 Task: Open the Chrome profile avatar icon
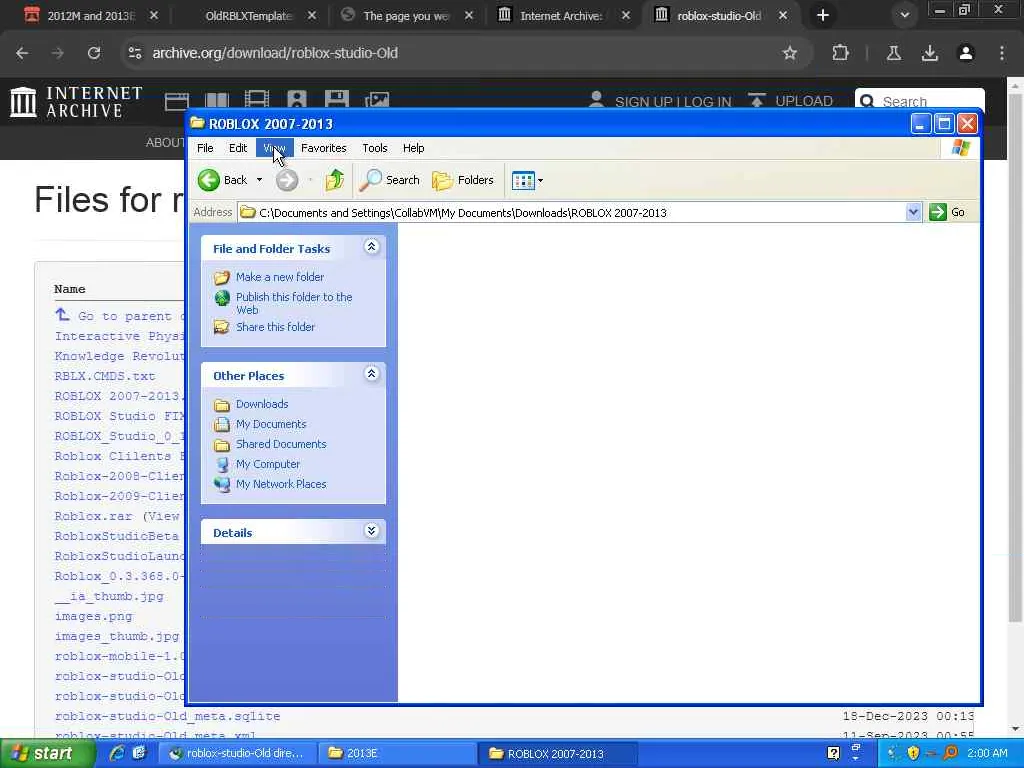click(966, 53)
